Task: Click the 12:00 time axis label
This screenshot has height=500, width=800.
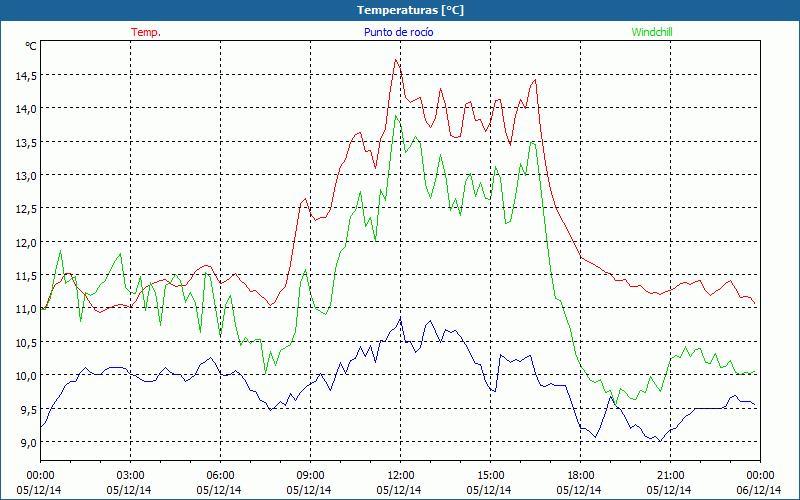Action: [x=400, y=476]
